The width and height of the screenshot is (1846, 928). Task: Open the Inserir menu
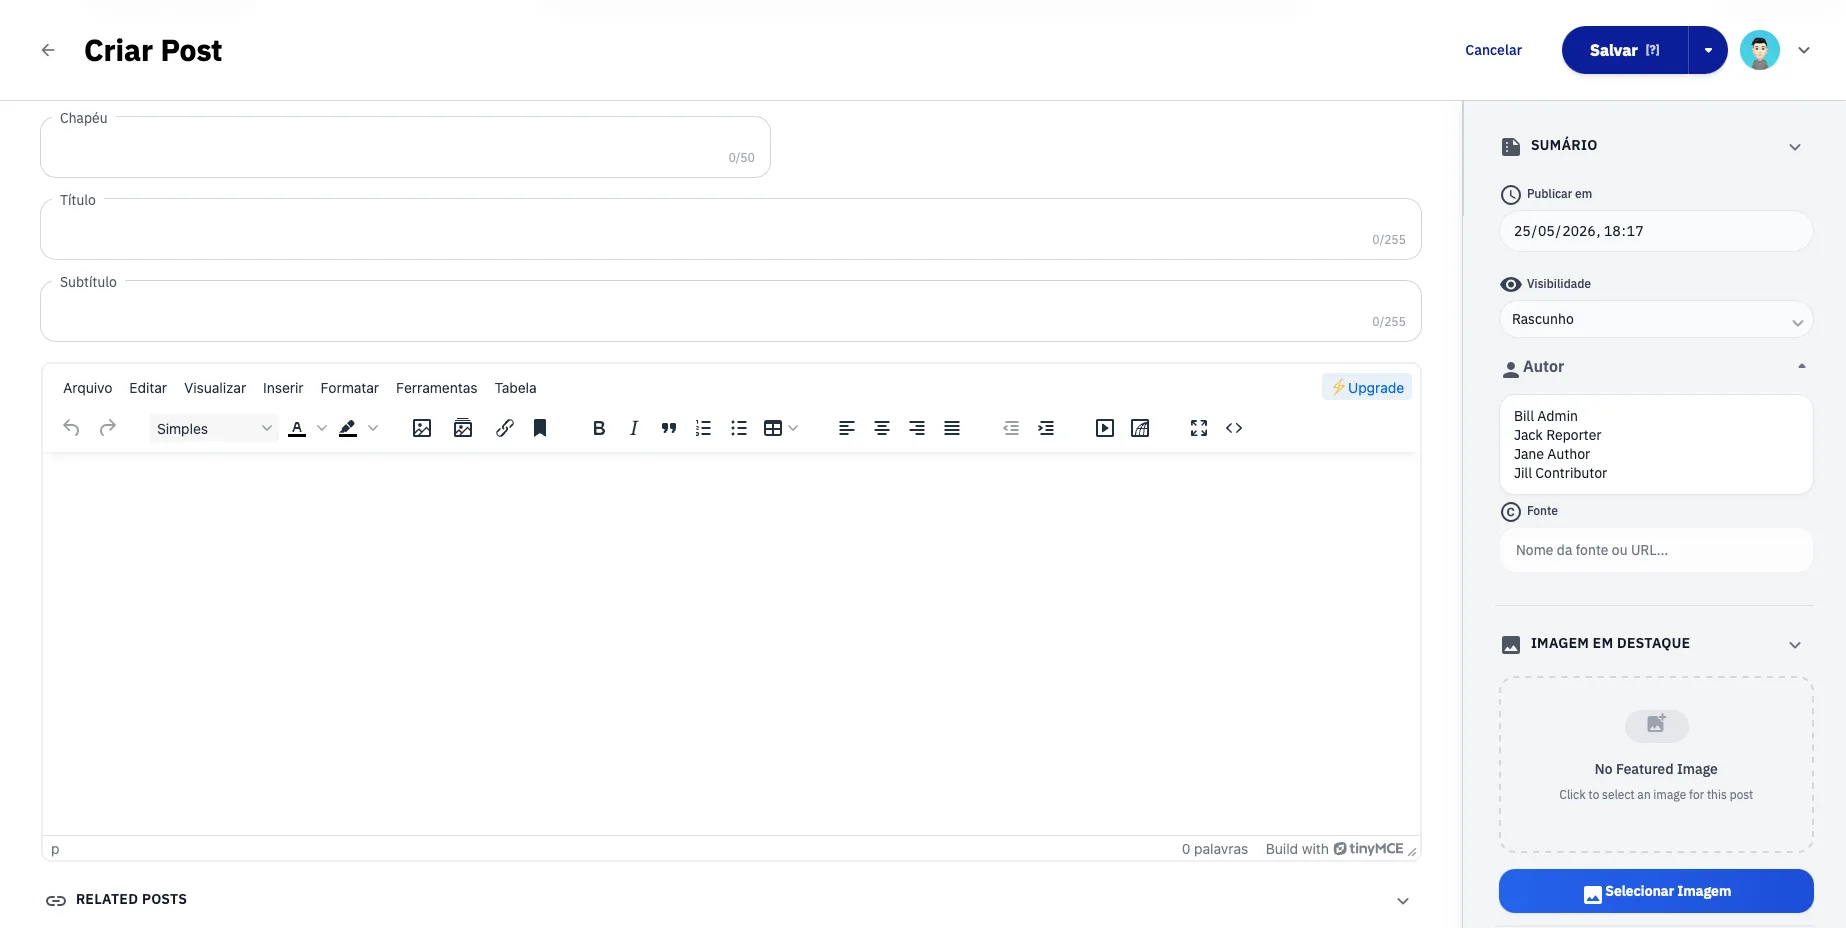click(x=283, y=388)
